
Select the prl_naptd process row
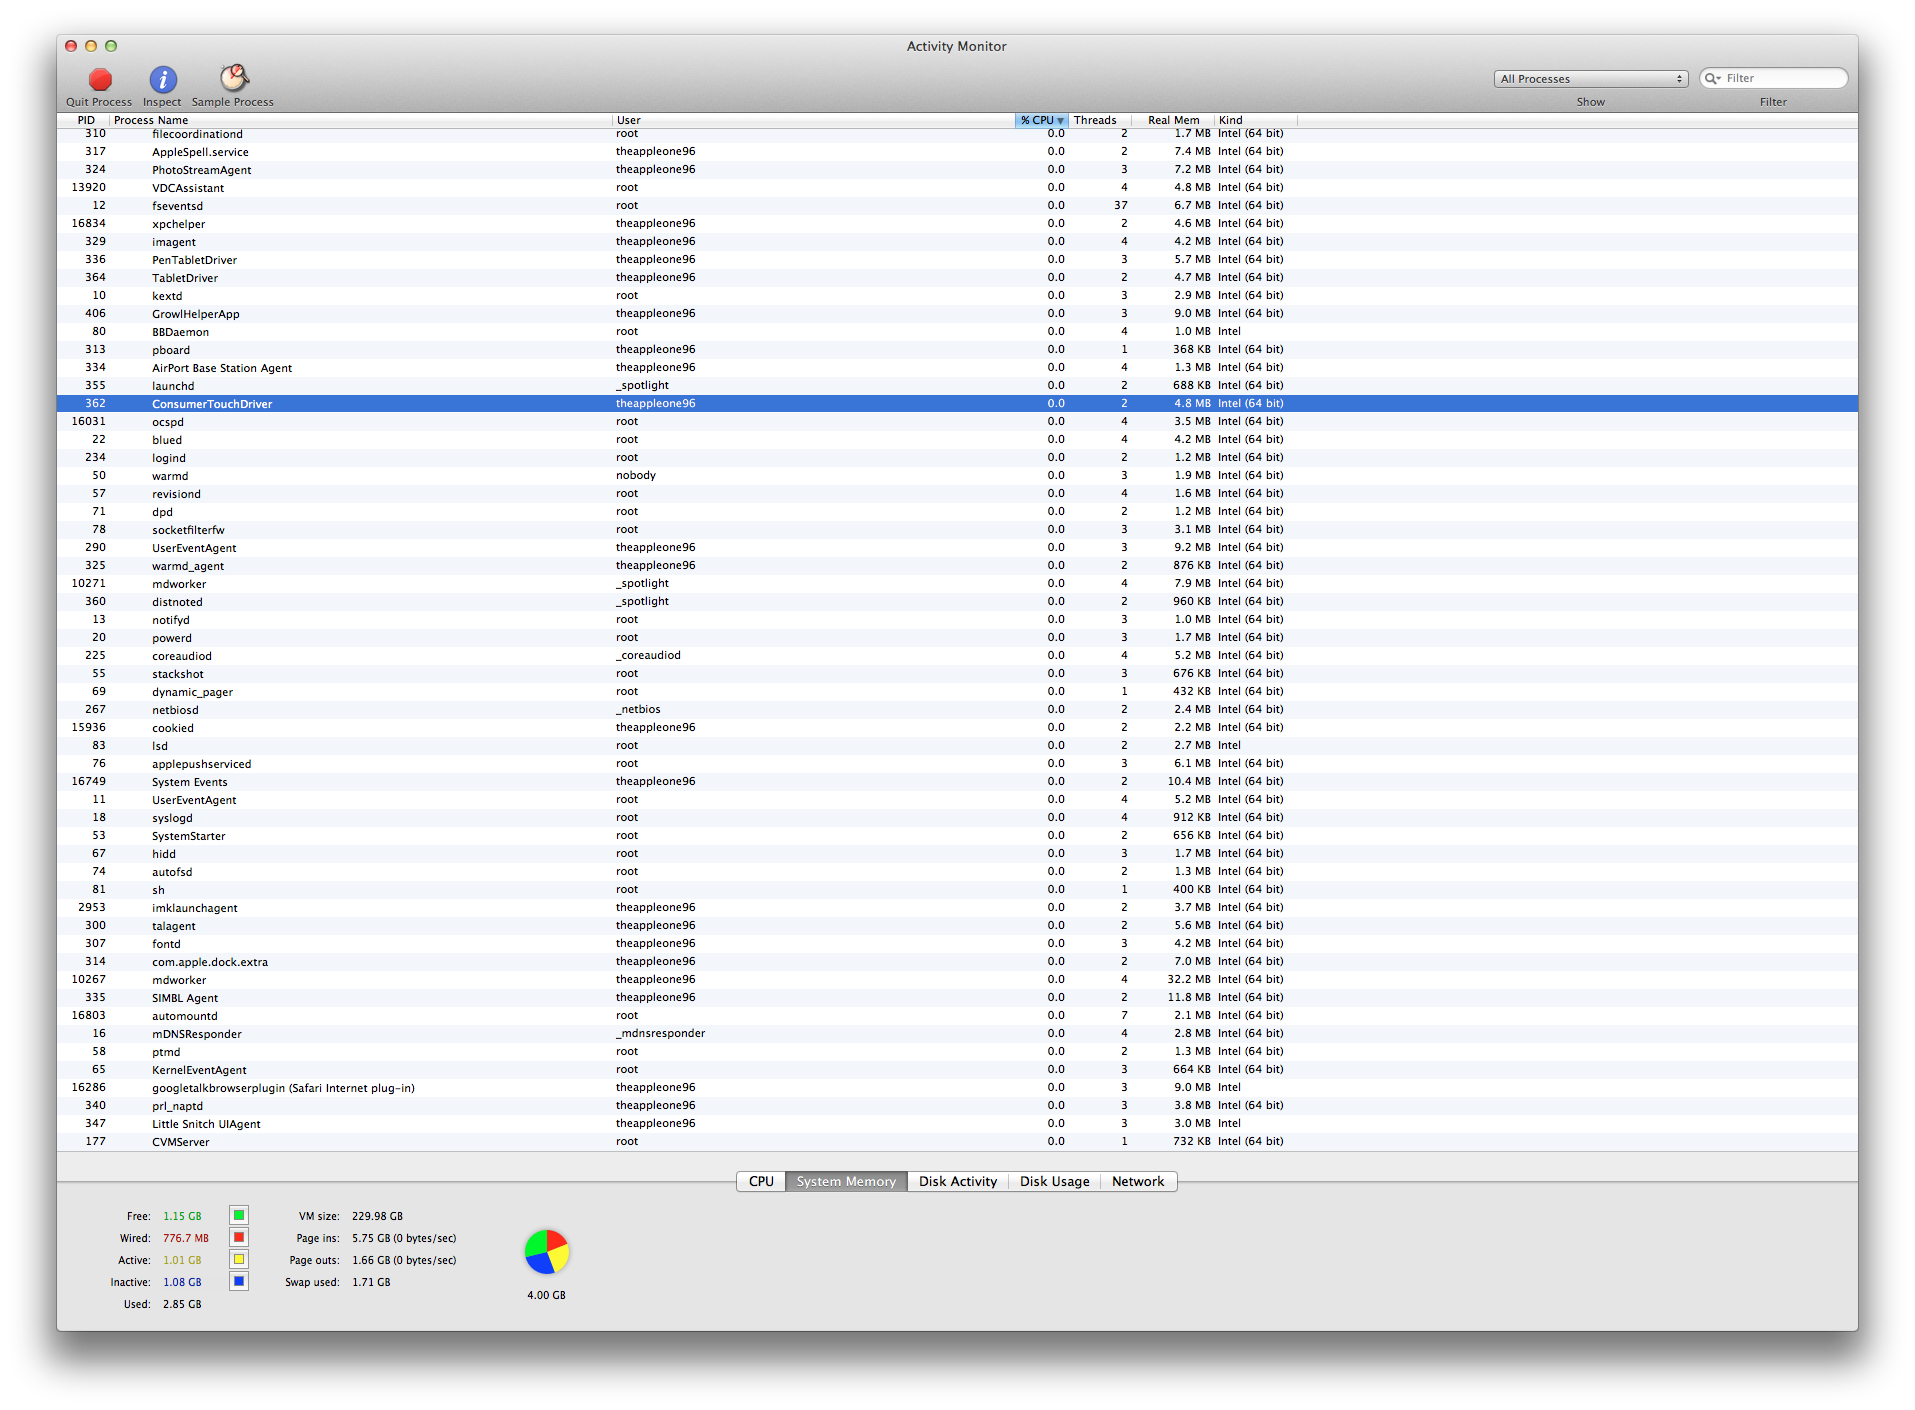pyautogui.click(x=957, y=1106)
